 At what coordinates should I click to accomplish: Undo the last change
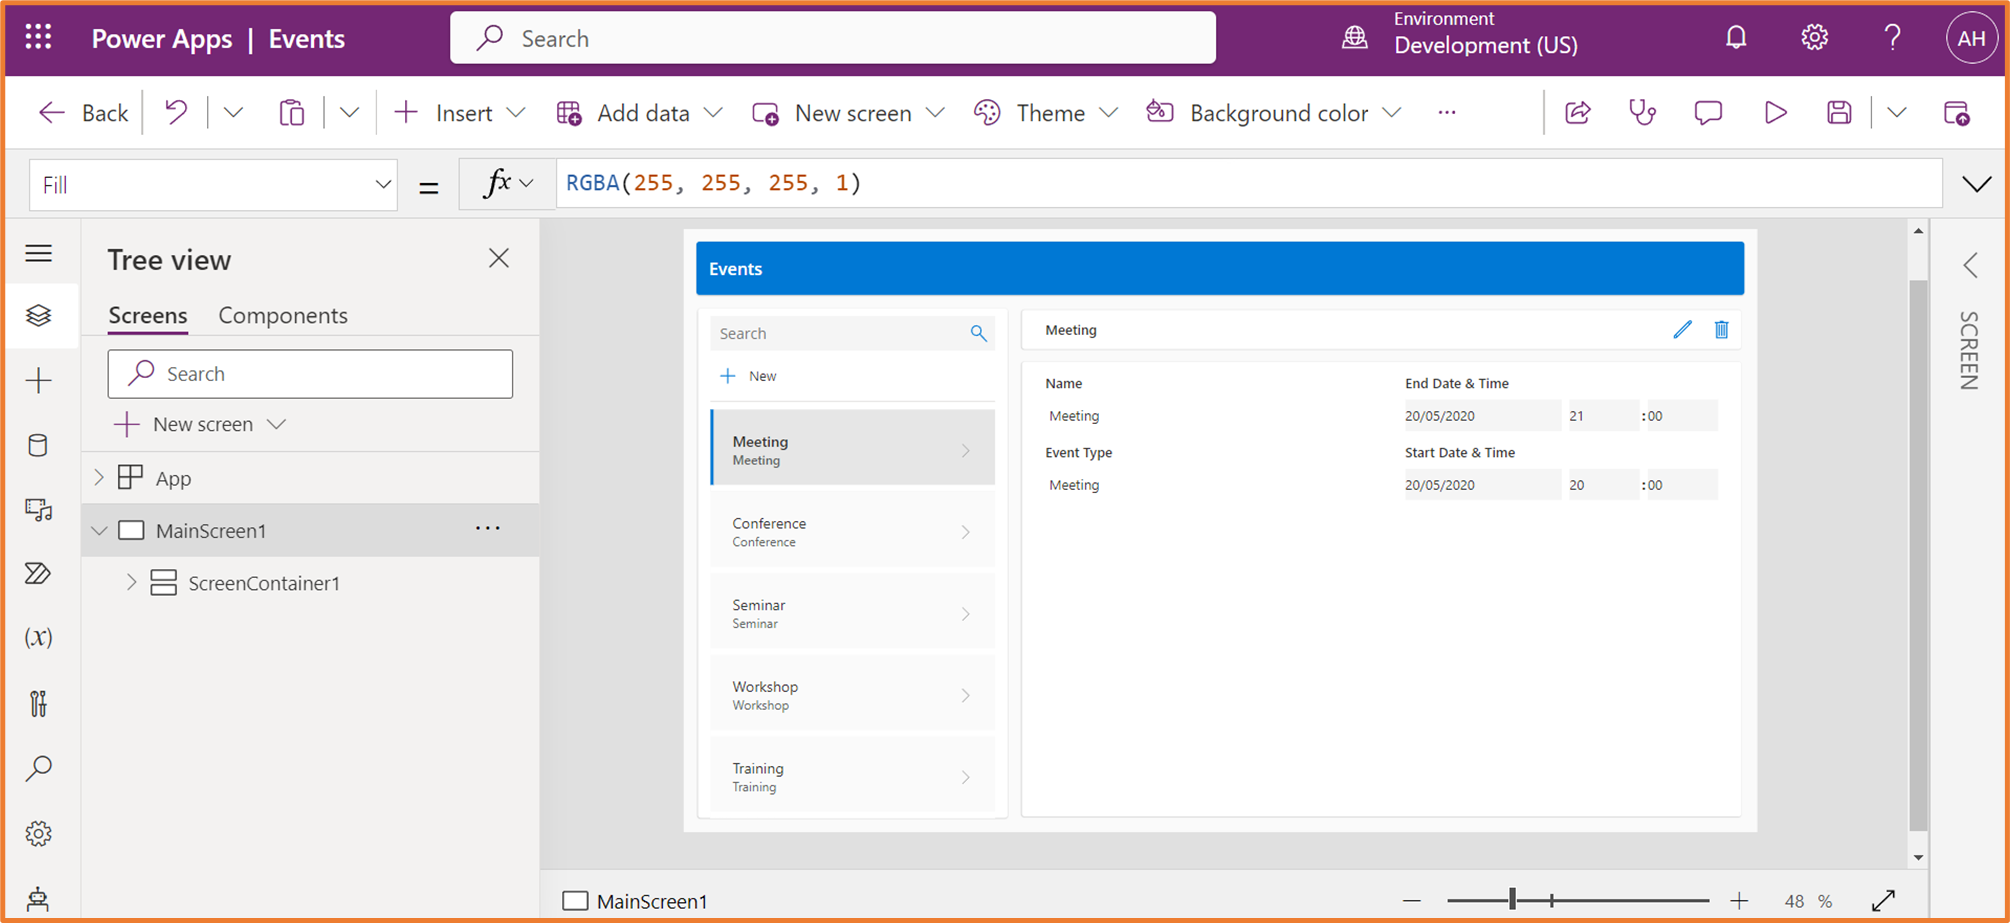pyautogui.click(x=175, y=112)
